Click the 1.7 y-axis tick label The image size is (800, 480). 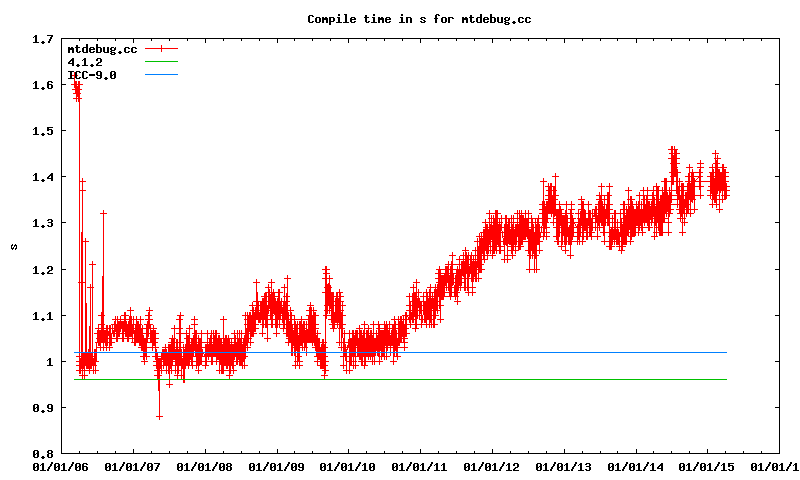tap(43, 40)
